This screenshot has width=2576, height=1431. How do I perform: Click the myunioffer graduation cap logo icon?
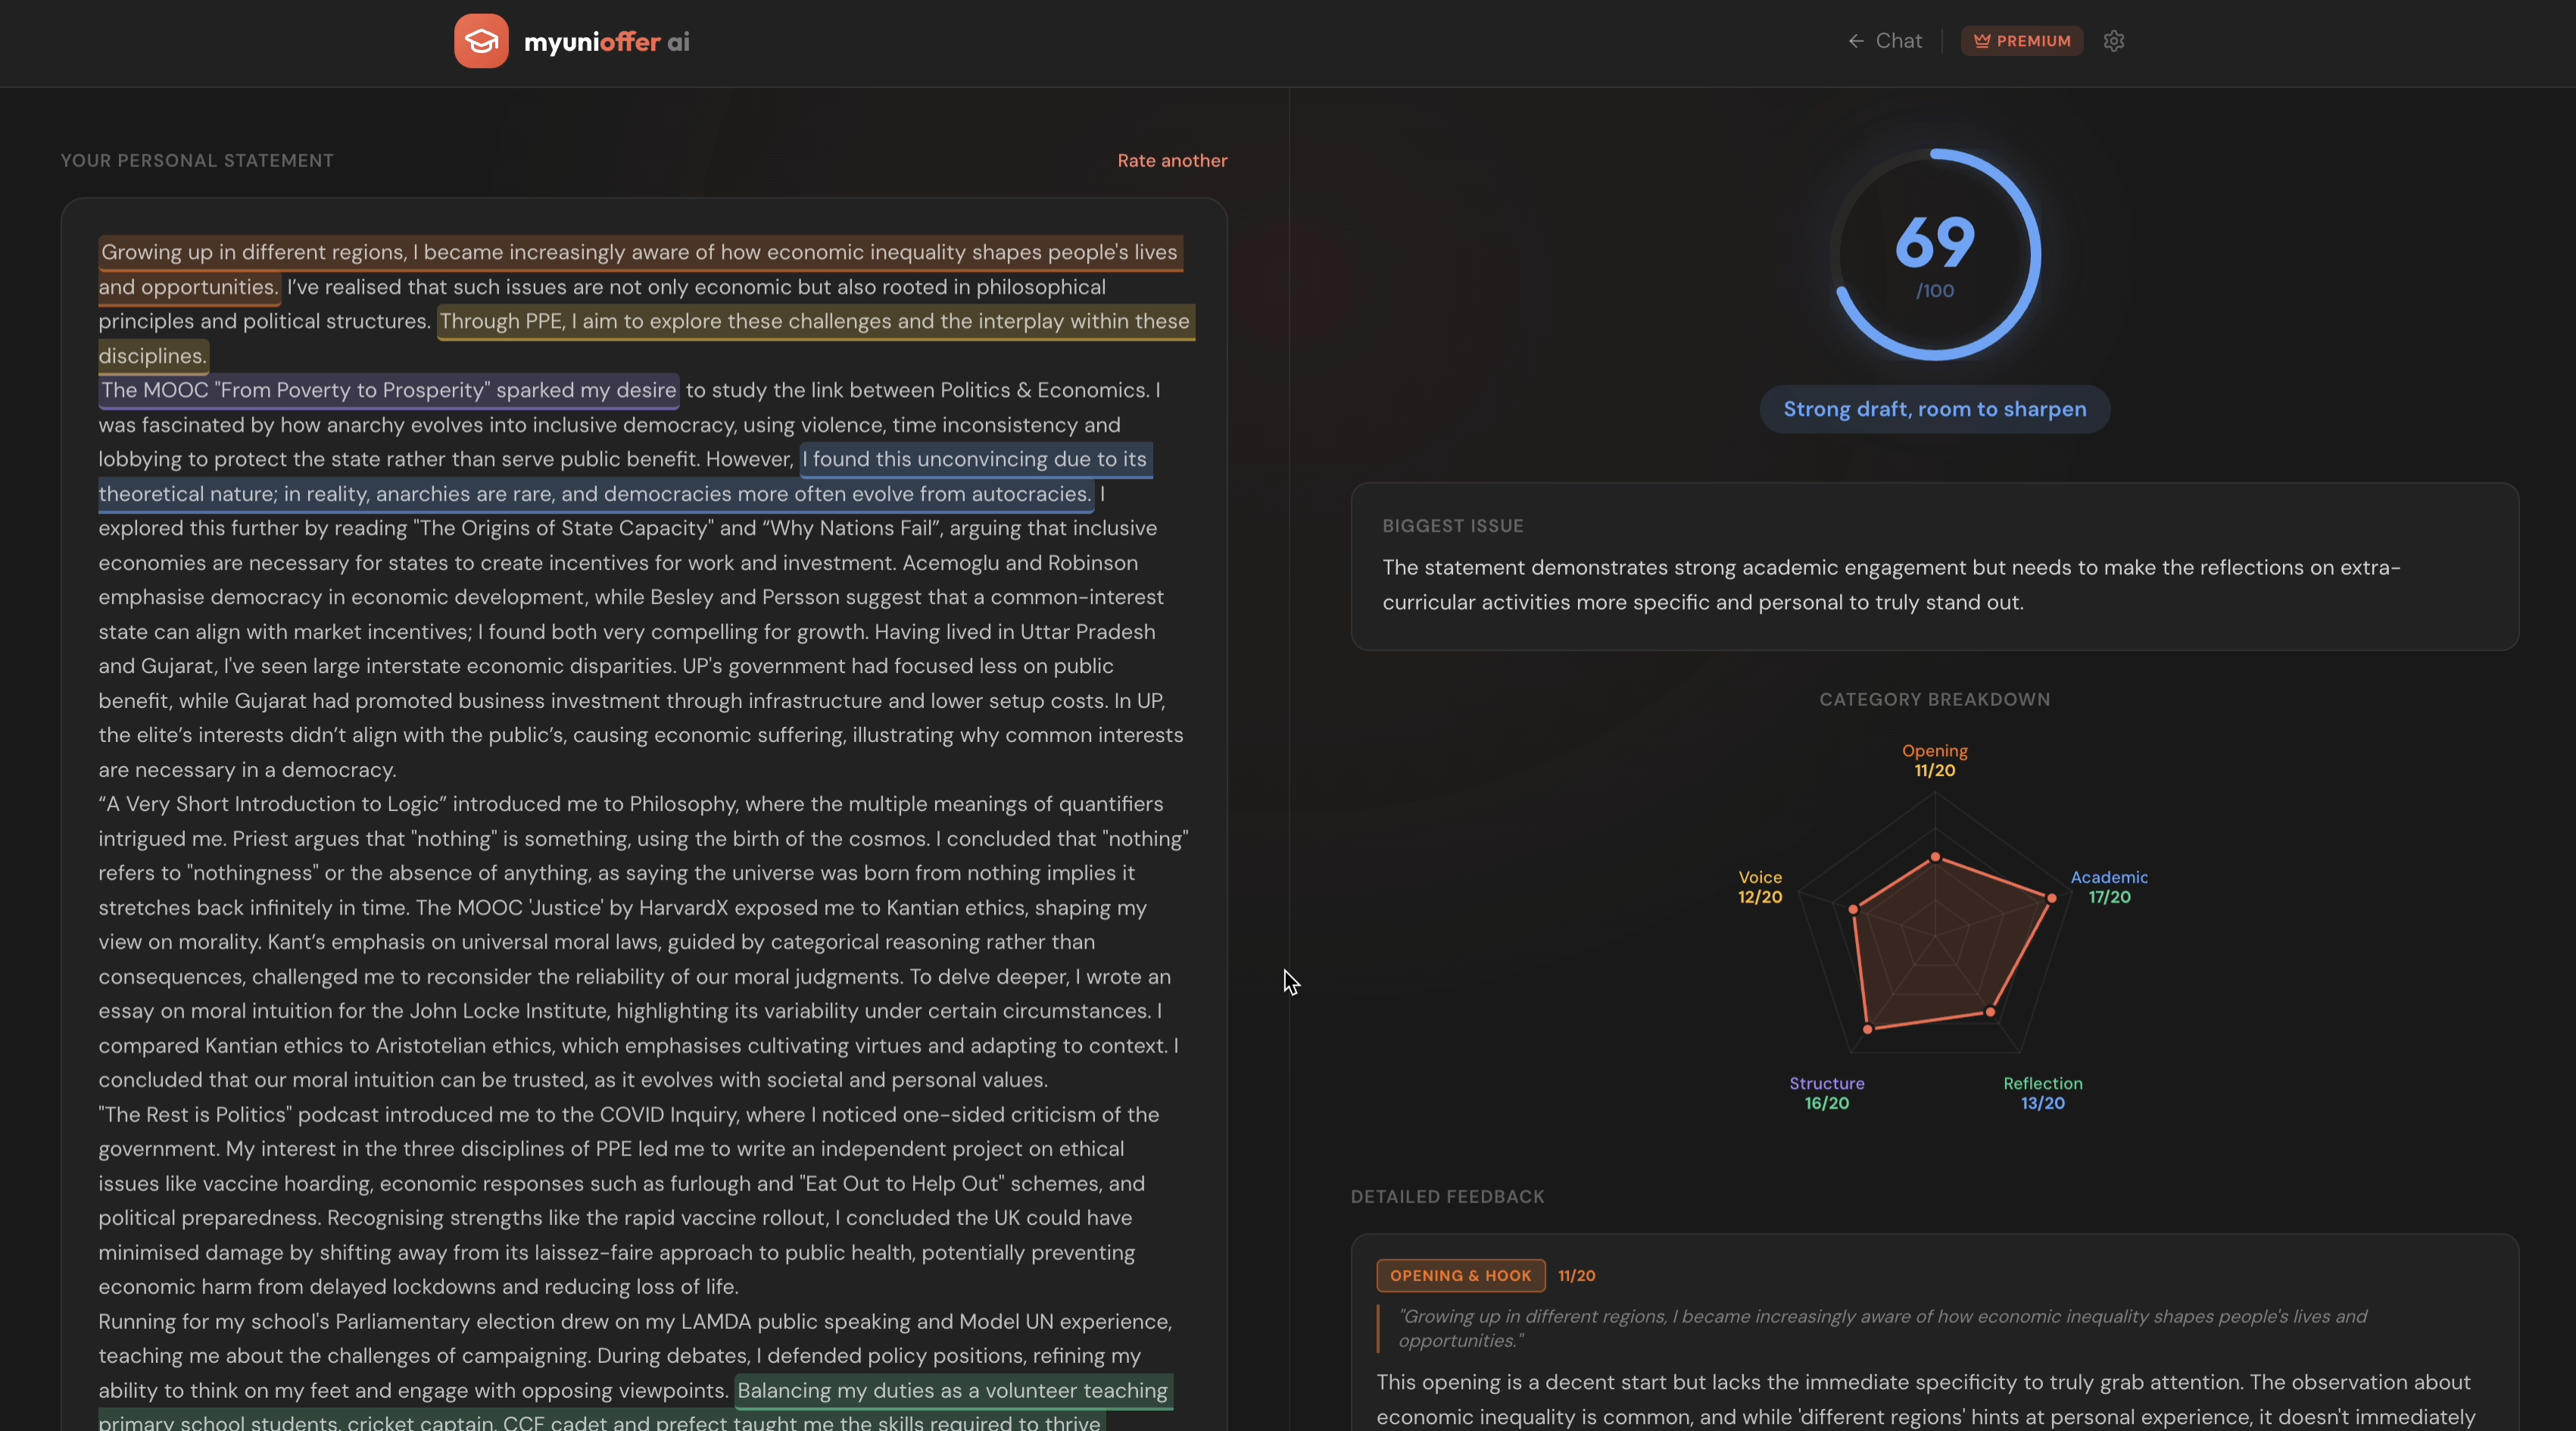point(481,41)
